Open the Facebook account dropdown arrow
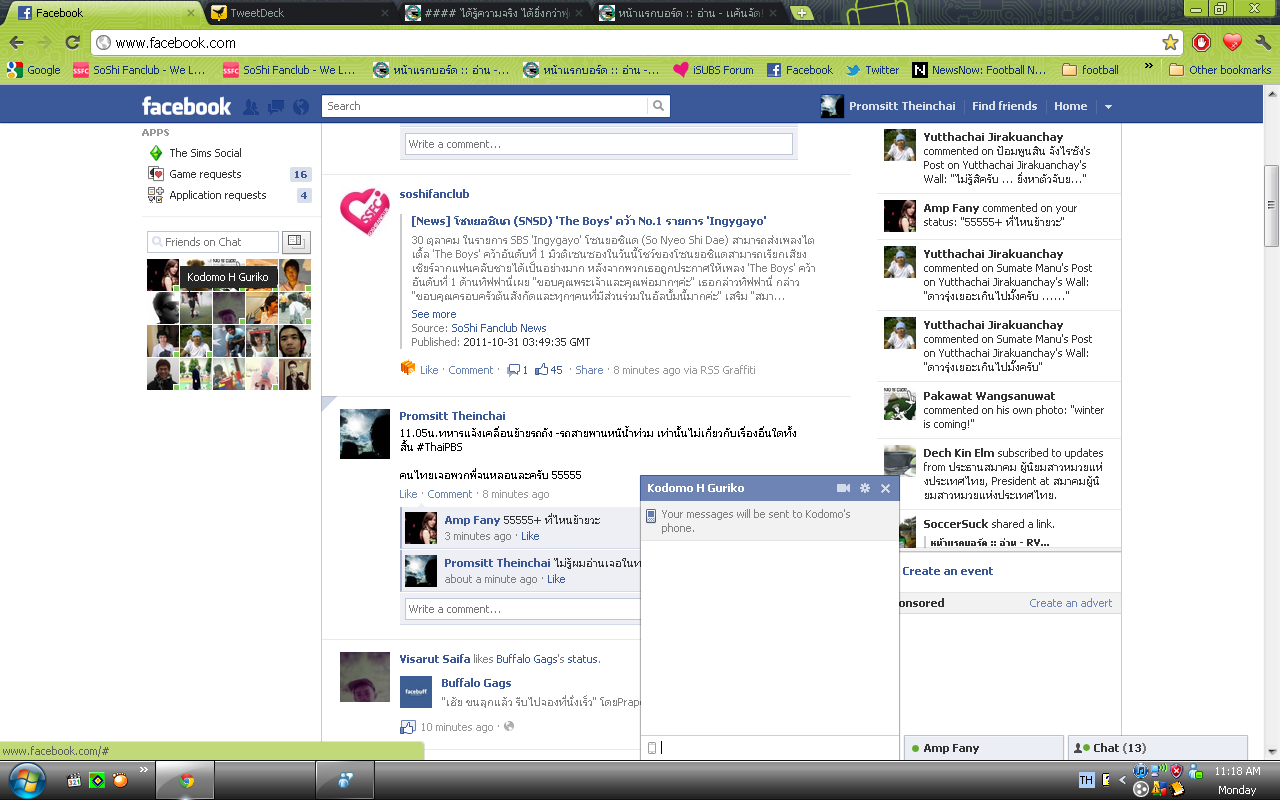The width and height of the screenshot is (1280, 800). point(1108,107)
